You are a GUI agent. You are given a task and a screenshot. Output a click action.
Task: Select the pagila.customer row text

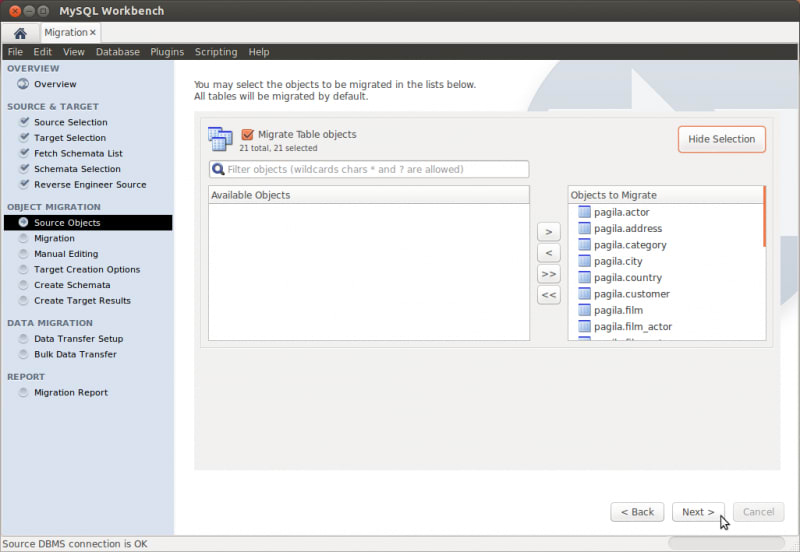pos(632,294)
